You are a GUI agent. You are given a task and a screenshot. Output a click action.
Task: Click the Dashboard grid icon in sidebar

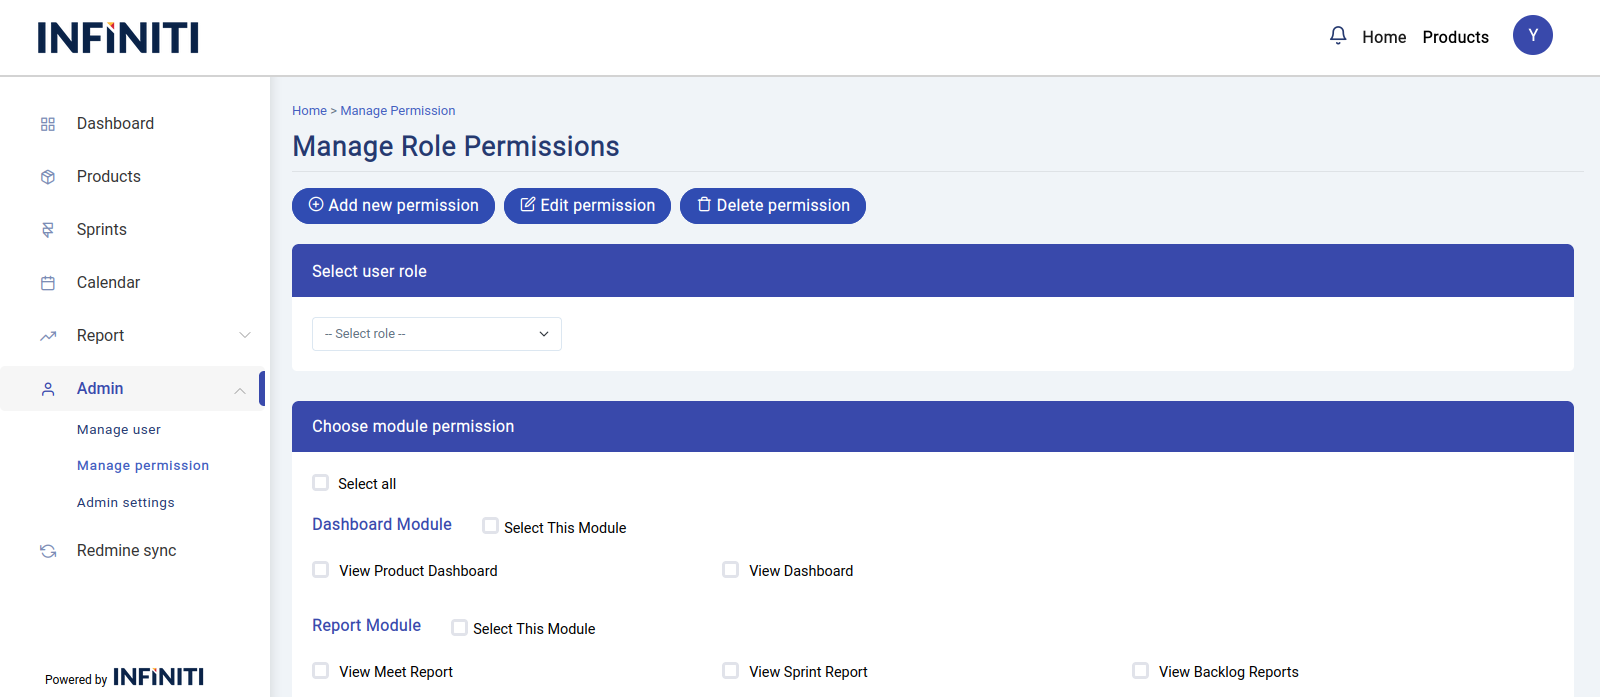48,124
